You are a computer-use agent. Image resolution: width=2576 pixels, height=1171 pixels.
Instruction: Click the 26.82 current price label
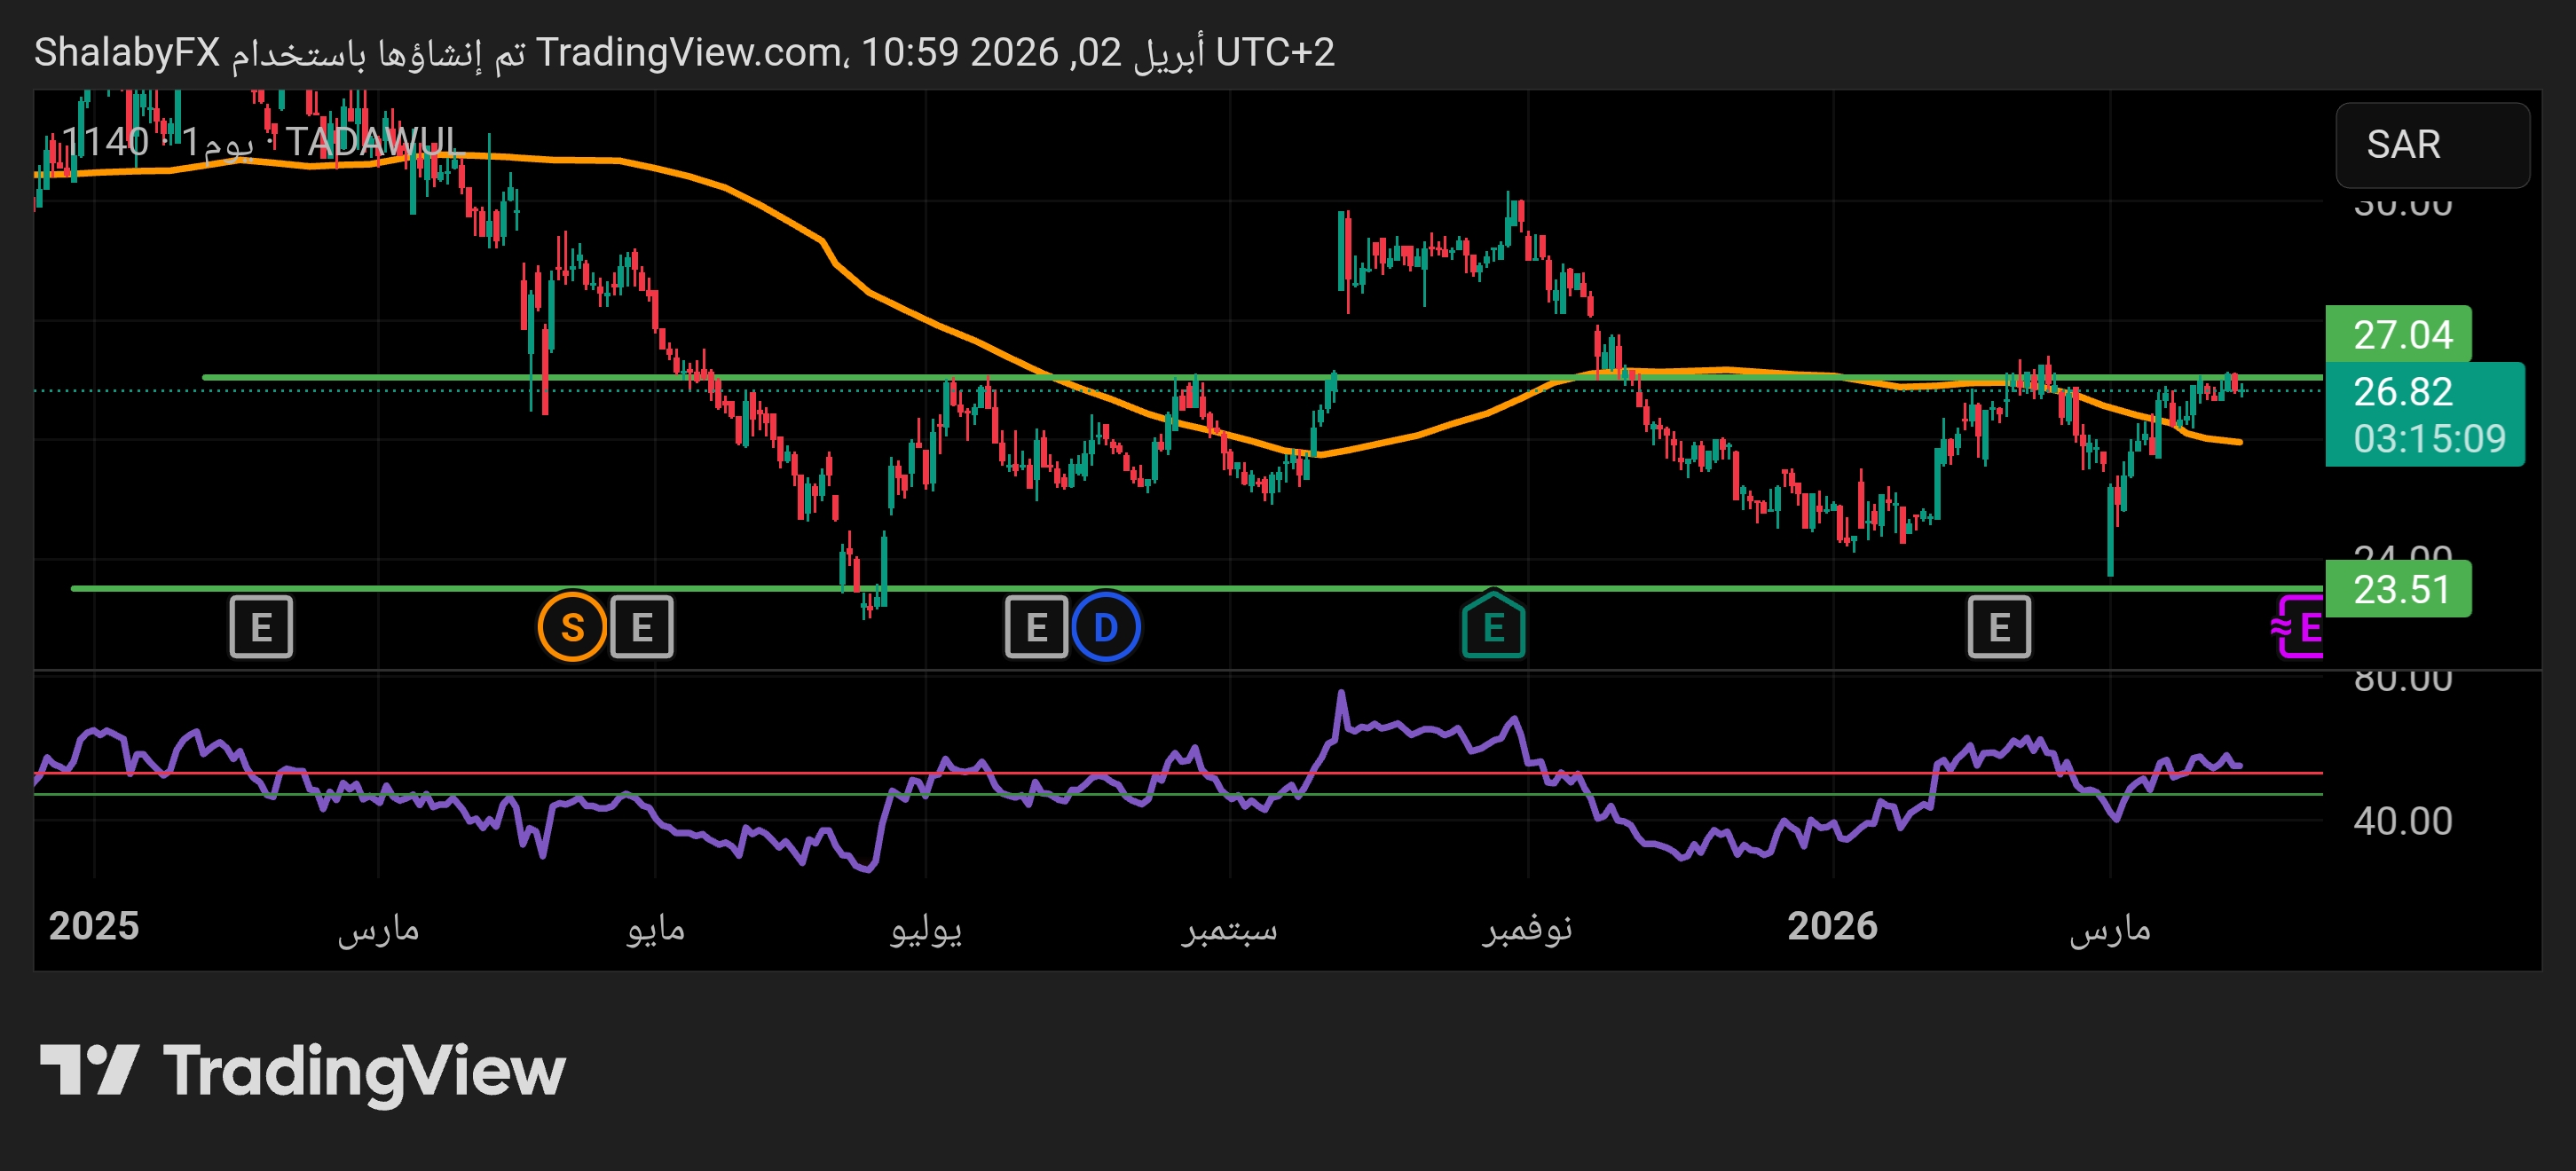(2402, 392)
